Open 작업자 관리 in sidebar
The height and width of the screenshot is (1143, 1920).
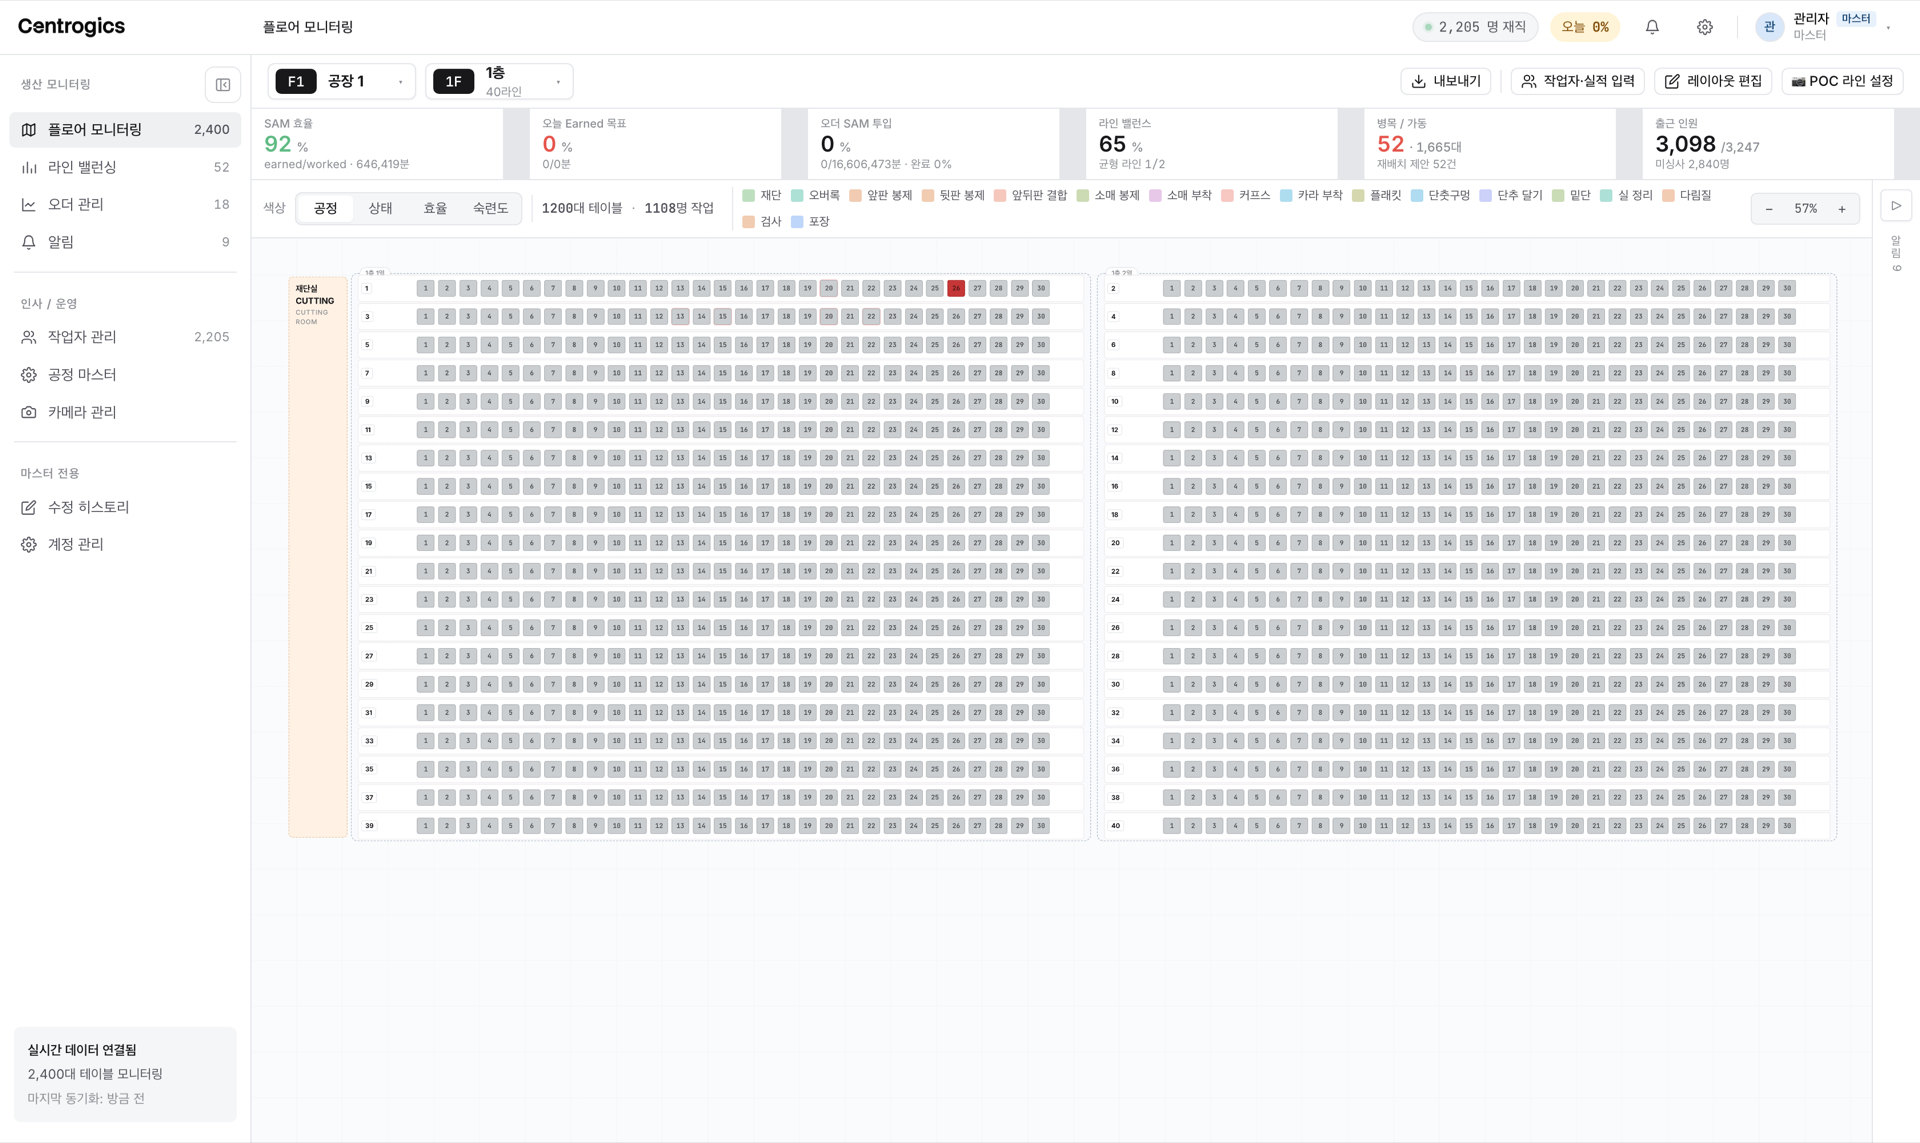(125, 337)
